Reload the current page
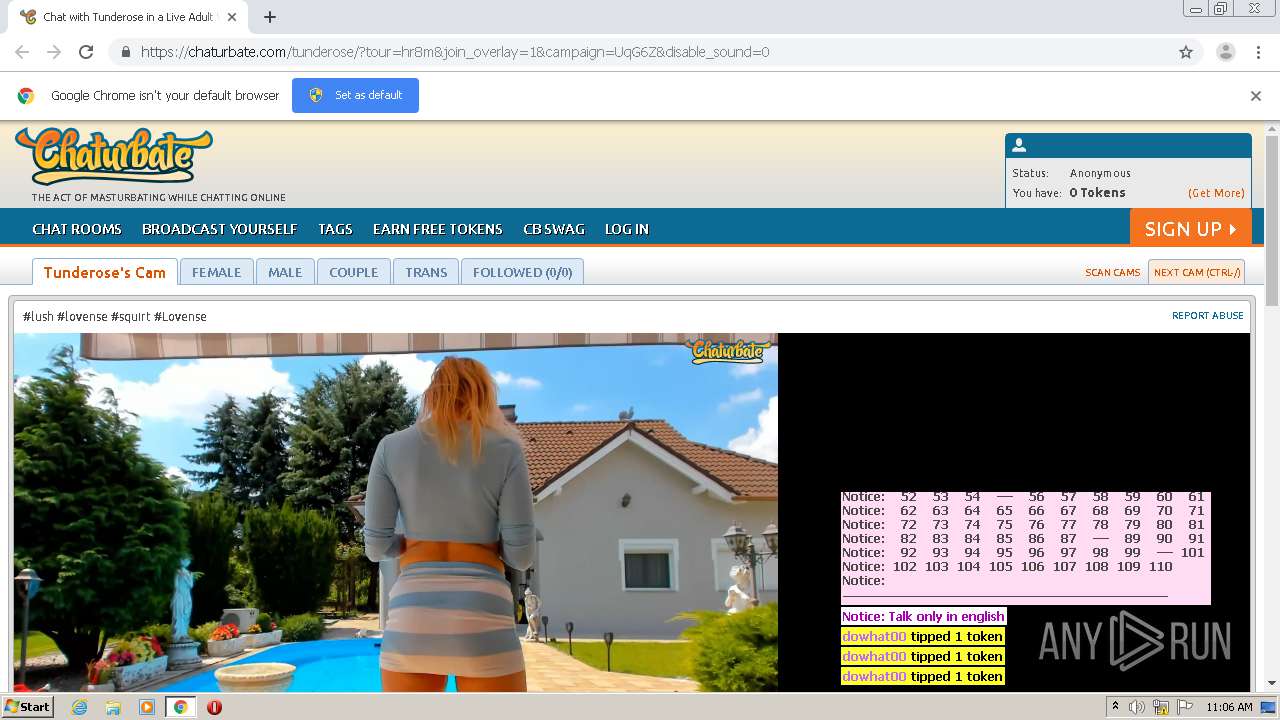 tap(86, 52)
